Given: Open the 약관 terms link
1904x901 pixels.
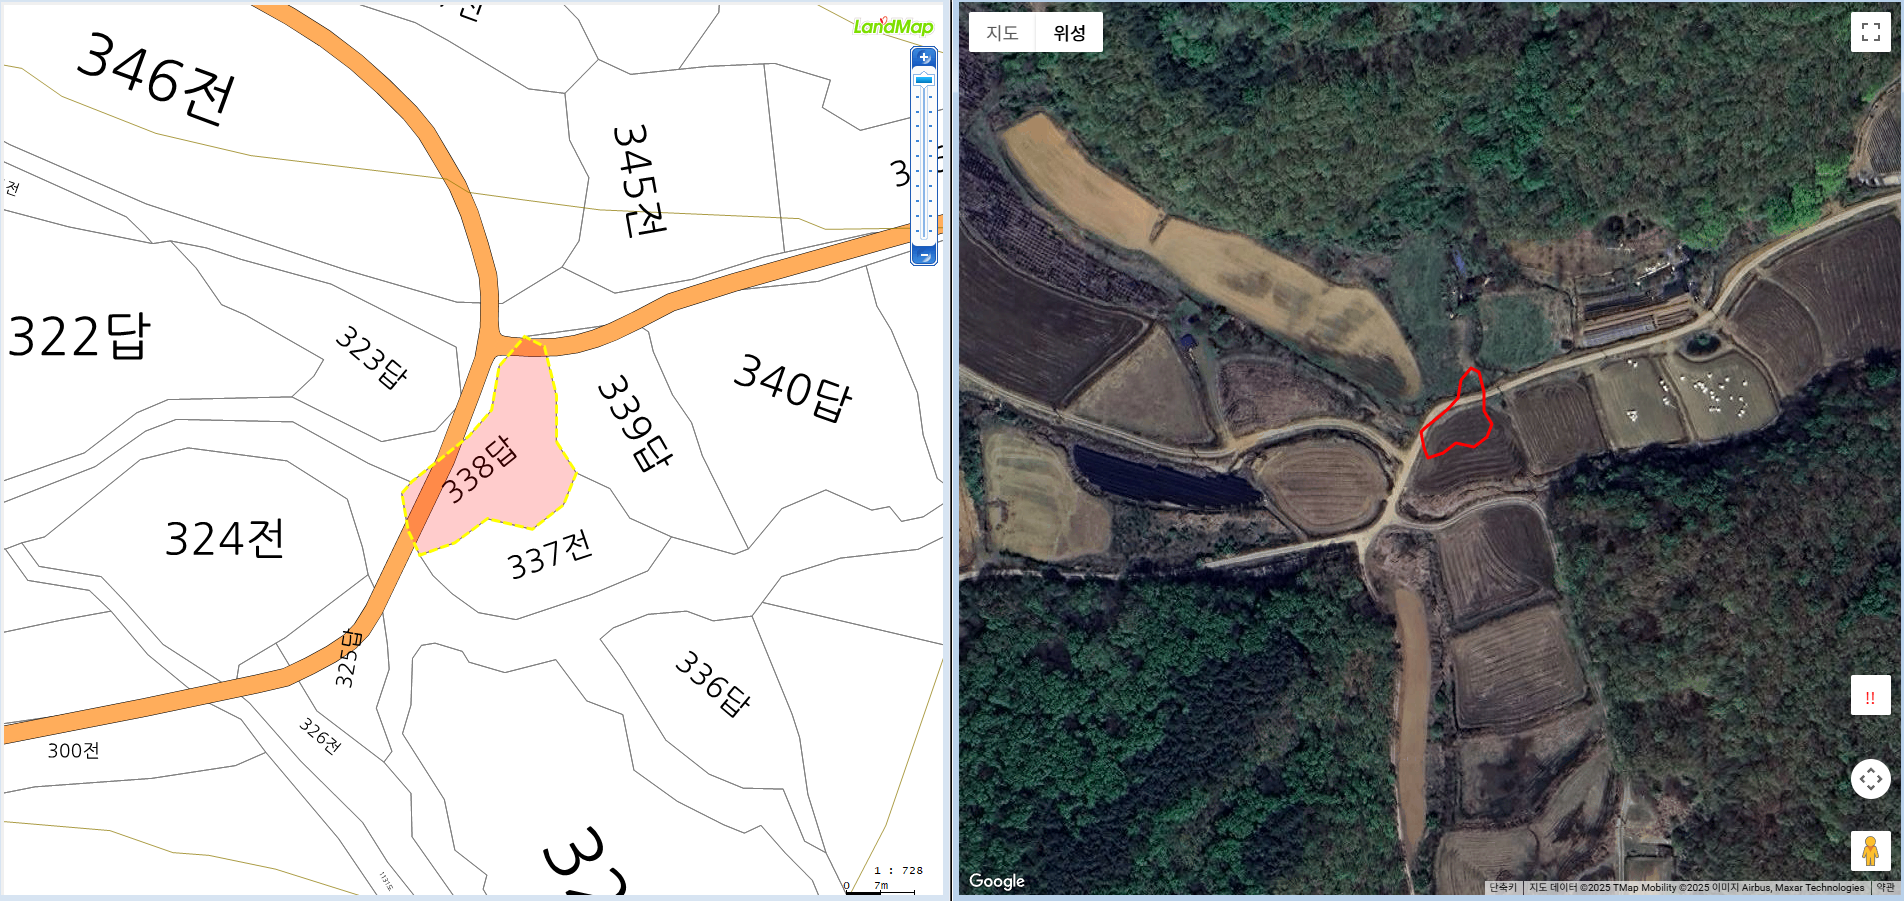Looking at the screenshot, I should (x=1885, y=887).
